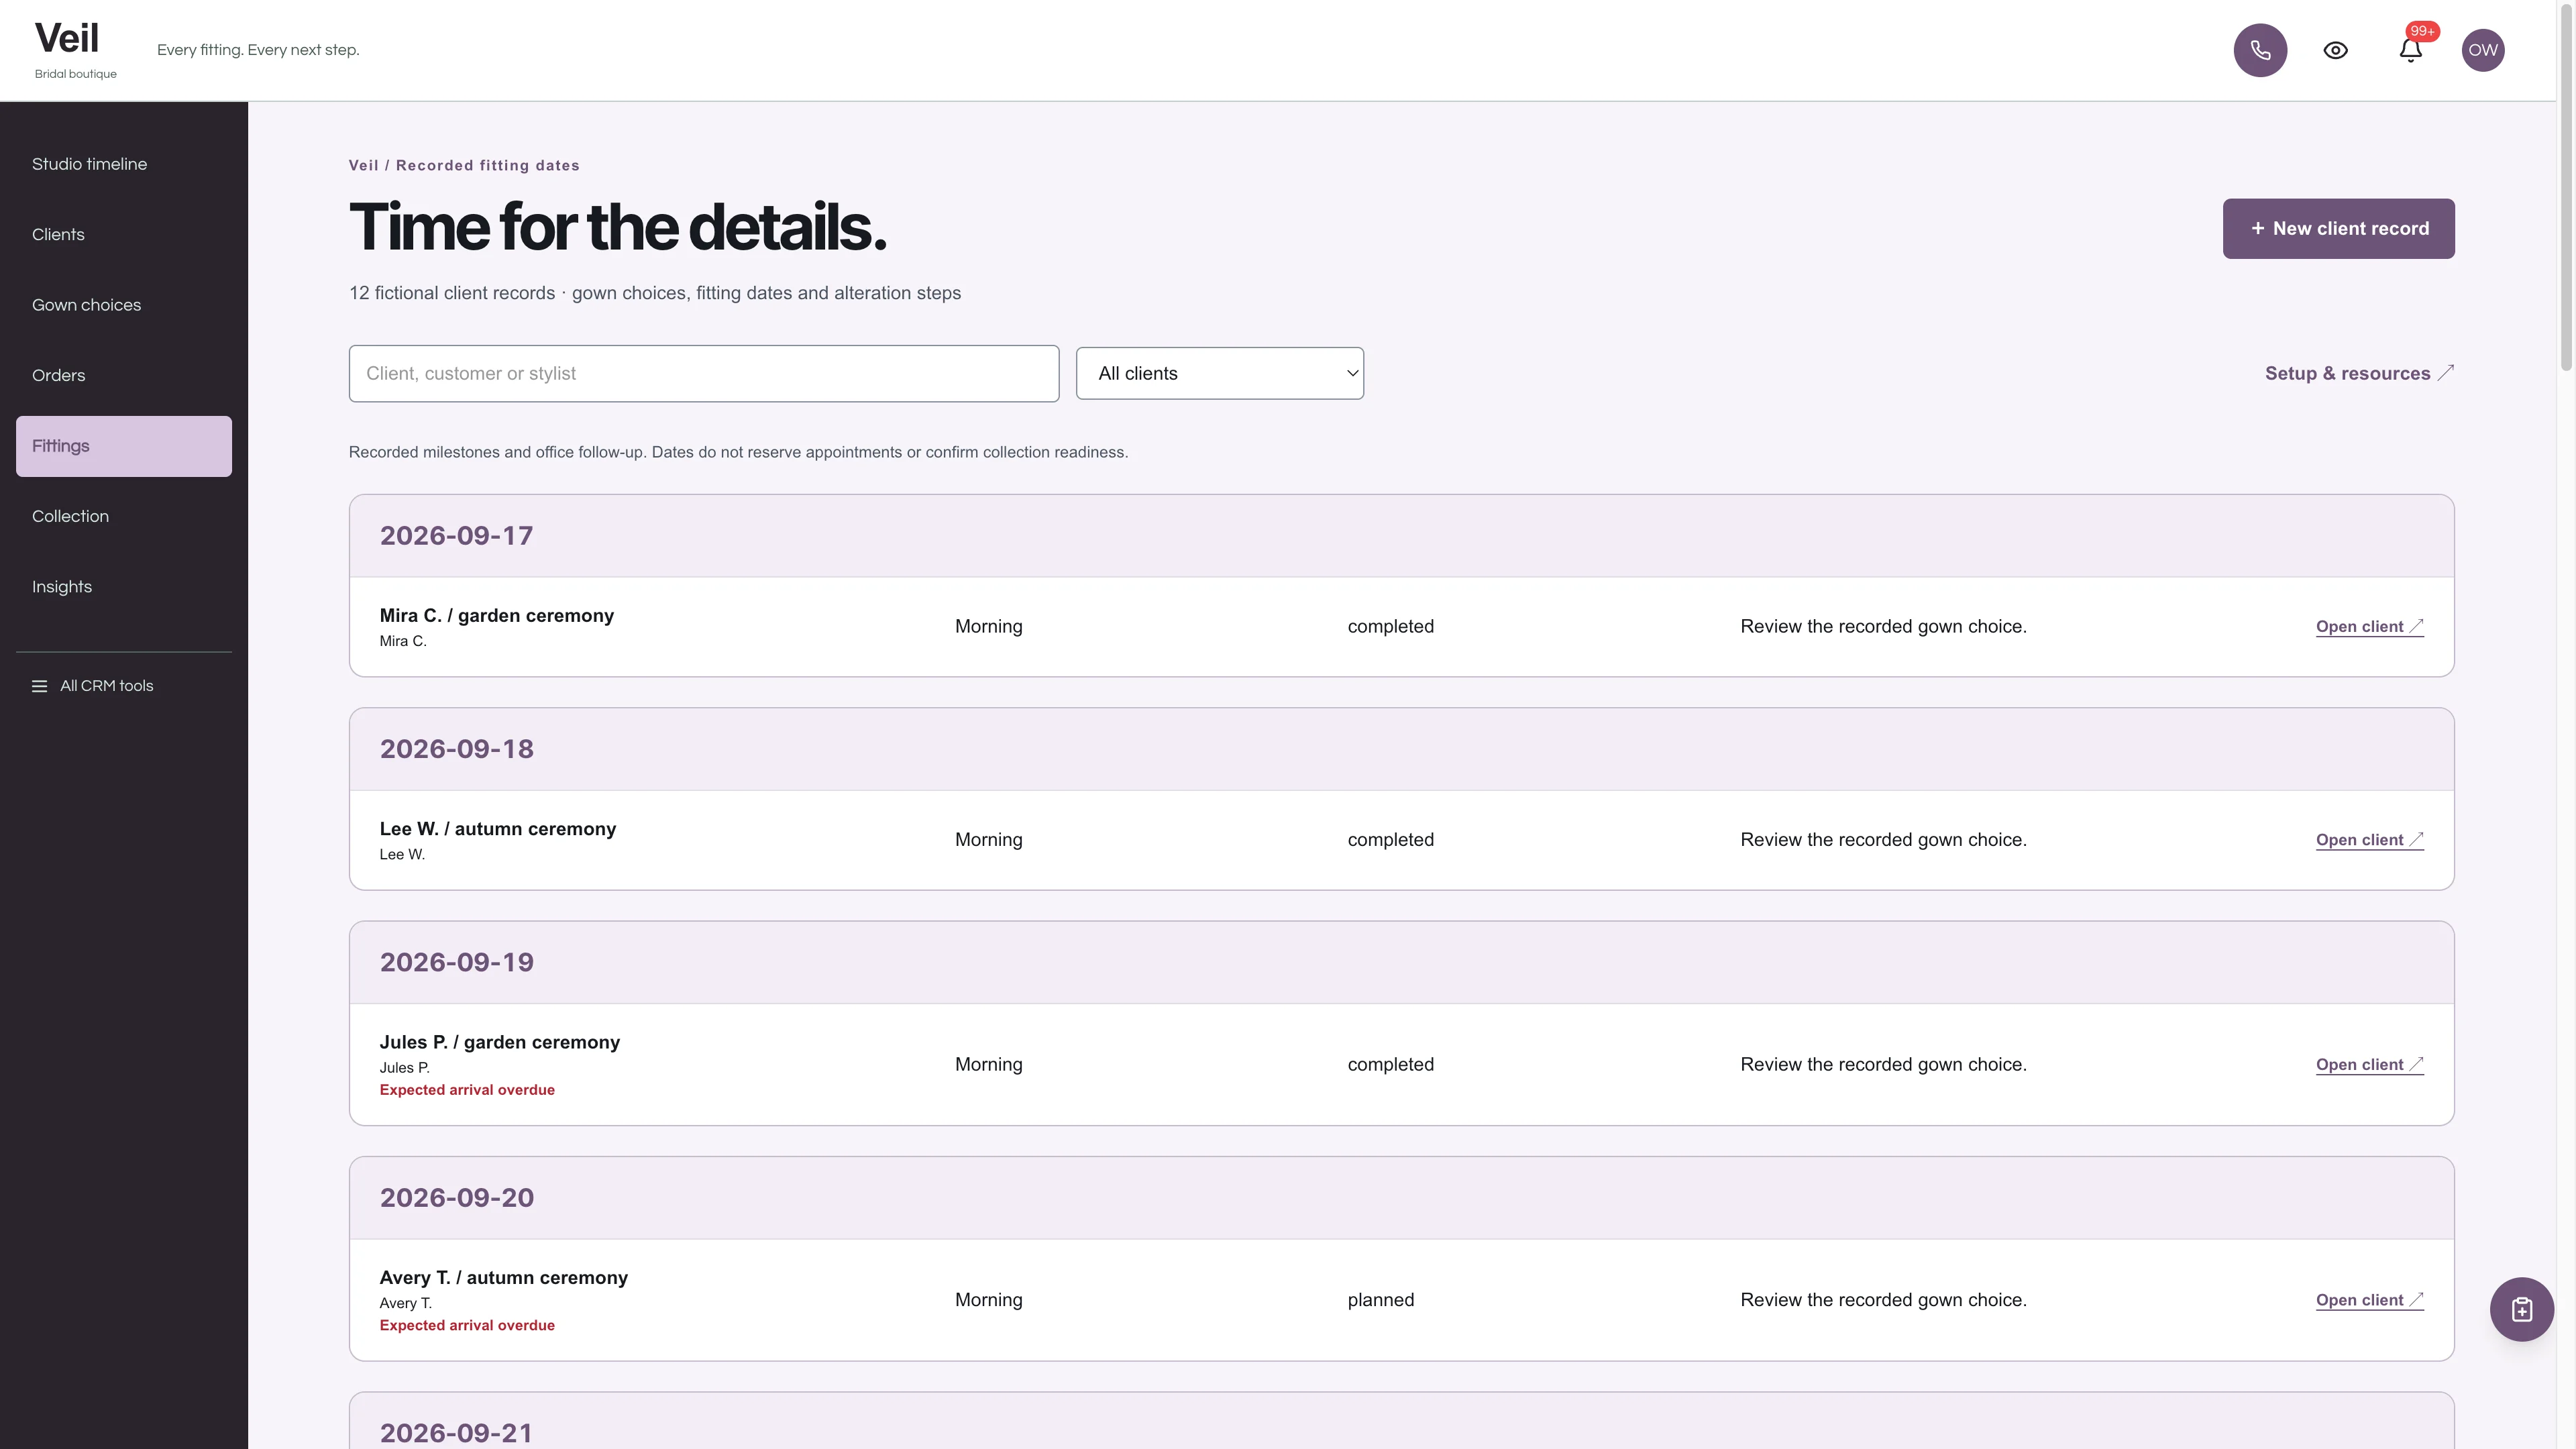Screen dimensions: 2576x1449
Task: Open the notifications bell
Action: tap(2410, 50)
